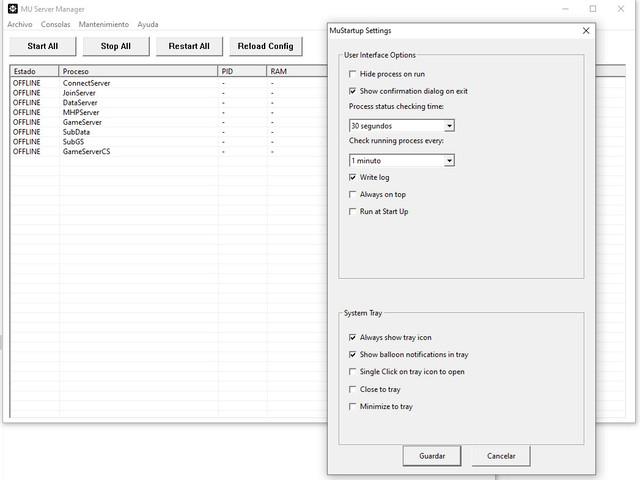Open the Consolas menu

point(56,24)
